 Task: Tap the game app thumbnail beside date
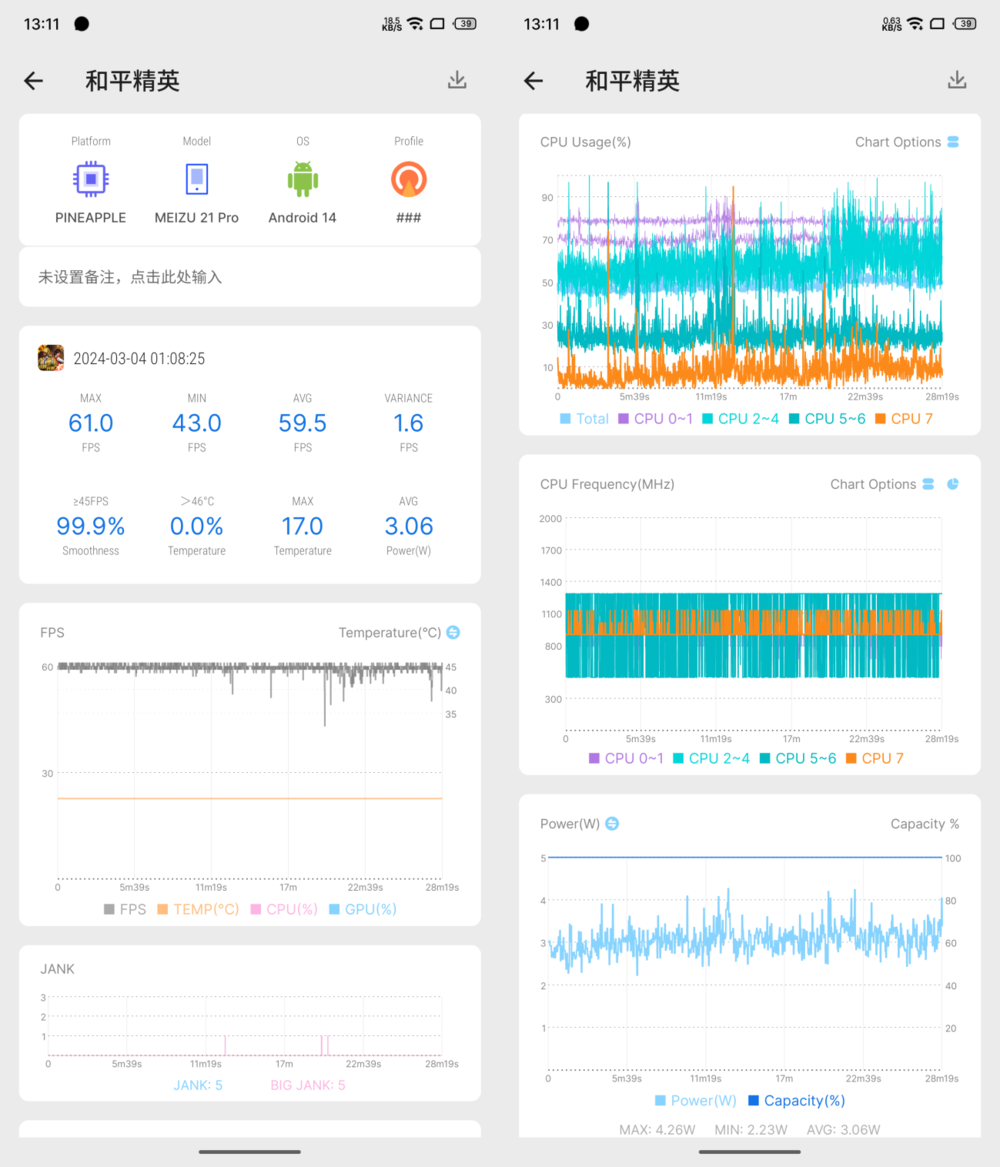51,358
